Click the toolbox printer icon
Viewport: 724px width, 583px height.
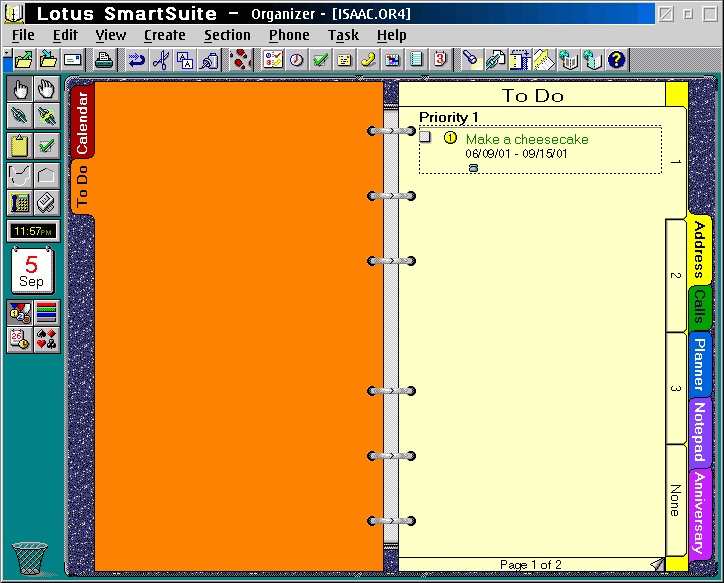[x=47, y=203]
